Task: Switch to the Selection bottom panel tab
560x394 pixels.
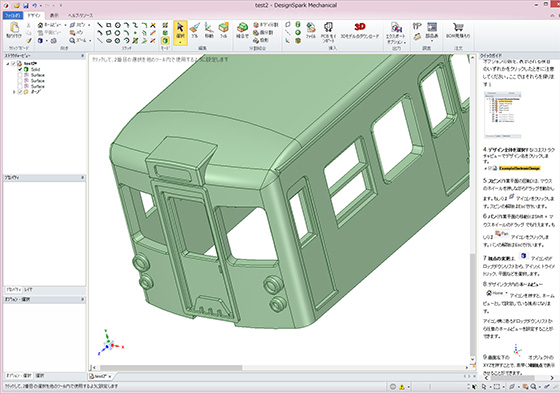Action: pyautogui.click(x=40, y=376)
